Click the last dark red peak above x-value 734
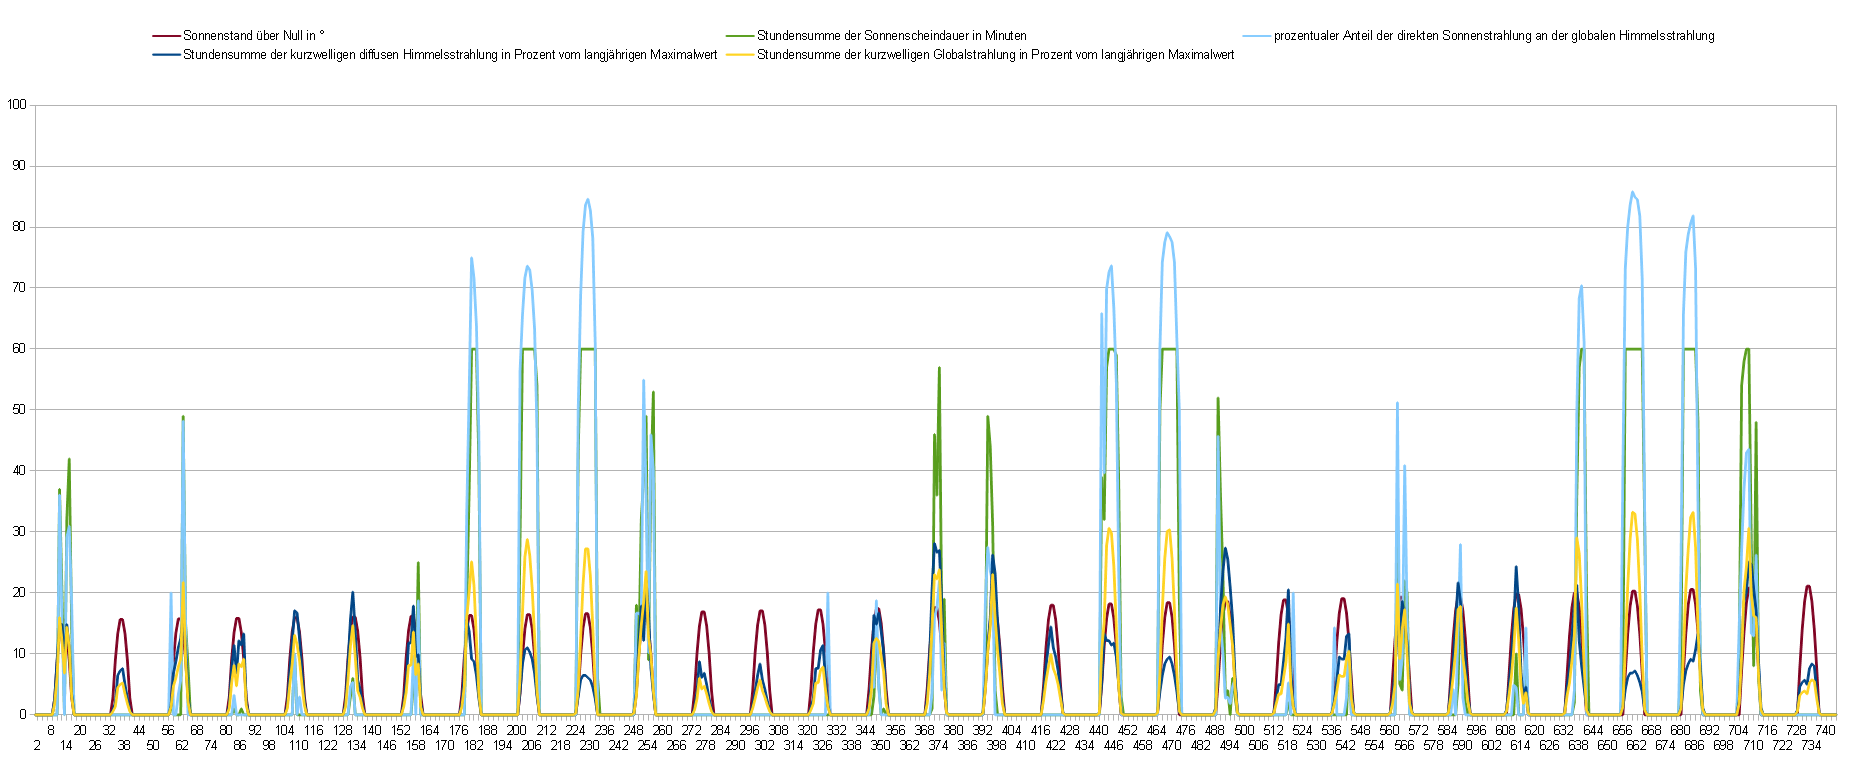This screenshot has width=1849, height=762. [1808, 587]
